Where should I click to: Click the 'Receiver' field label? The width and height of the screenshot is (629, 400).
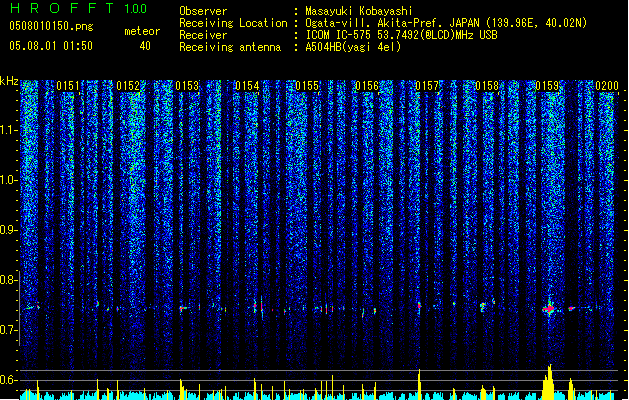tap(203, 35)
